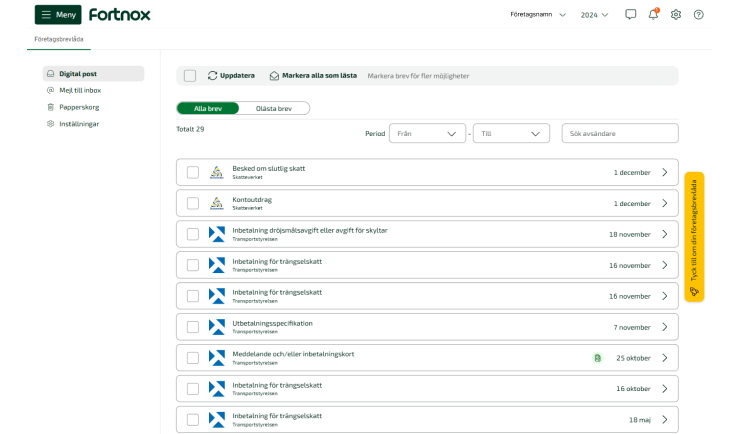Focus the Sök avsändare search field
The width and height of the screenshot is (740, 434).
(620, 134)
